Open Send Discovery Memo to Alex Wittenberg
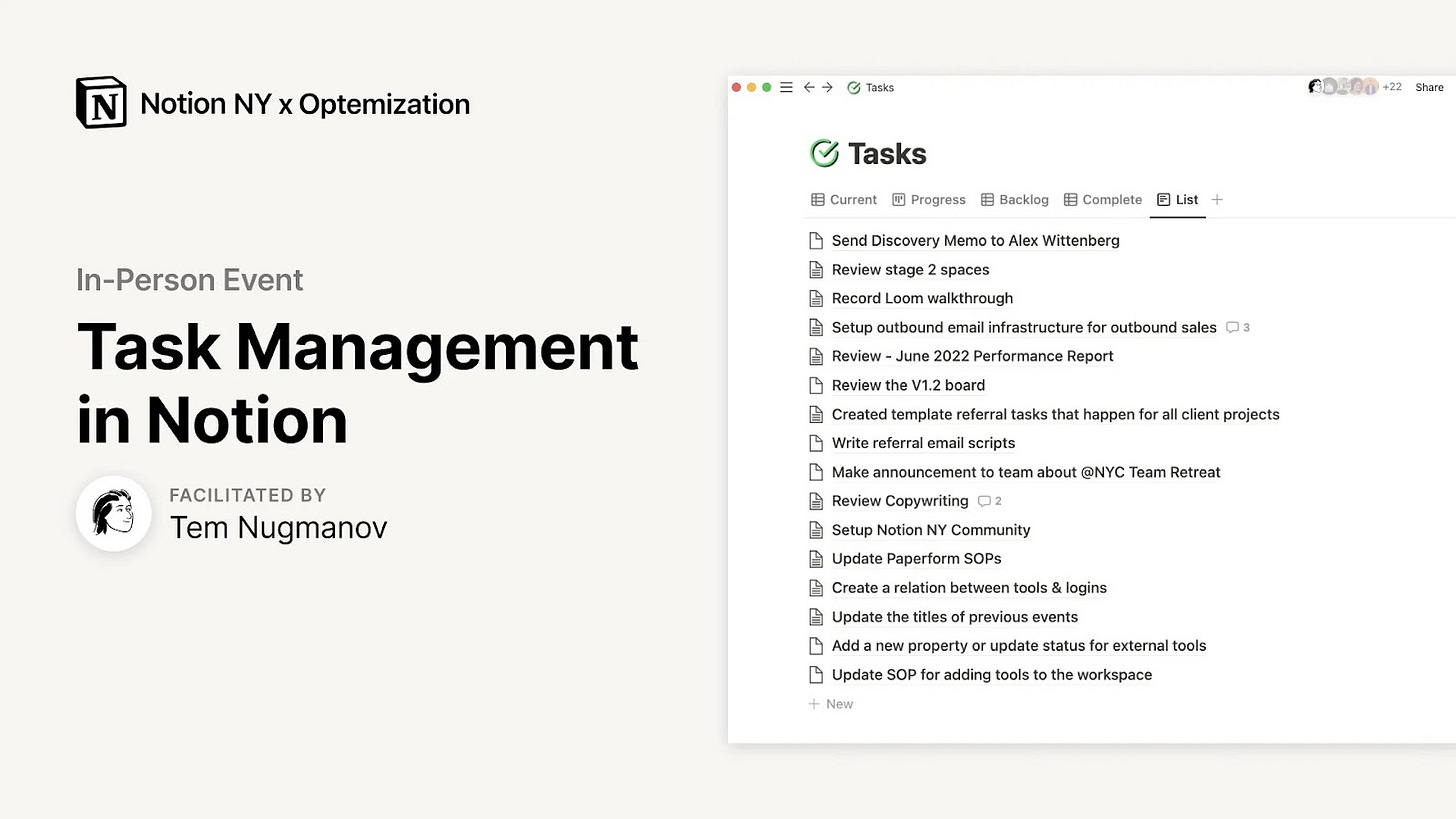 pyautogui.click(x=975, y=240)
